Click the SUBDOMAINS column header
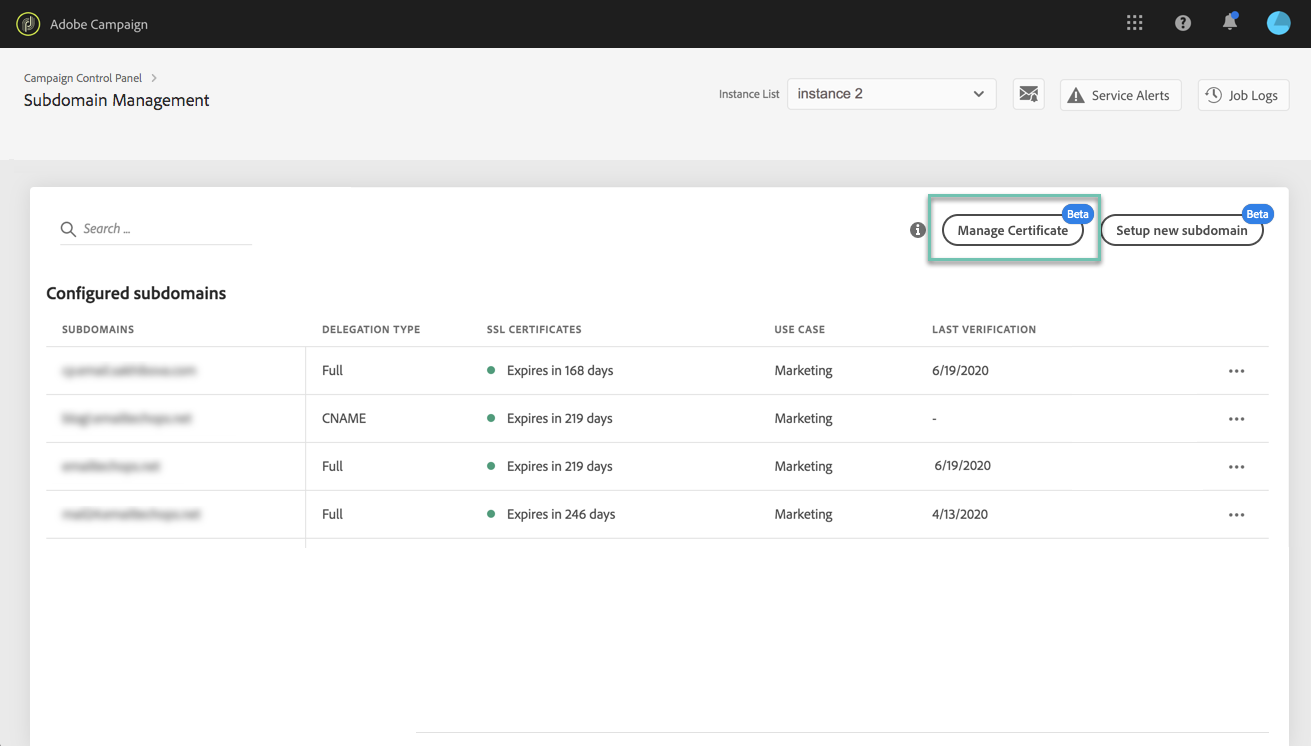Image resolution: width=1311 pixels, height=746 pixels. (x=98, y=329)
